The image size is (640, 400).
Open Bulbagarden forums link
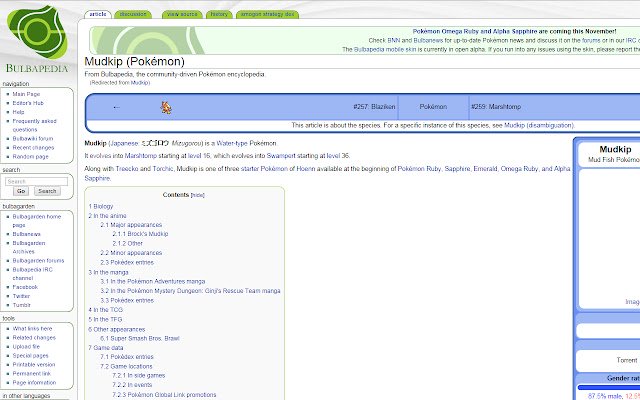(38, 261)
